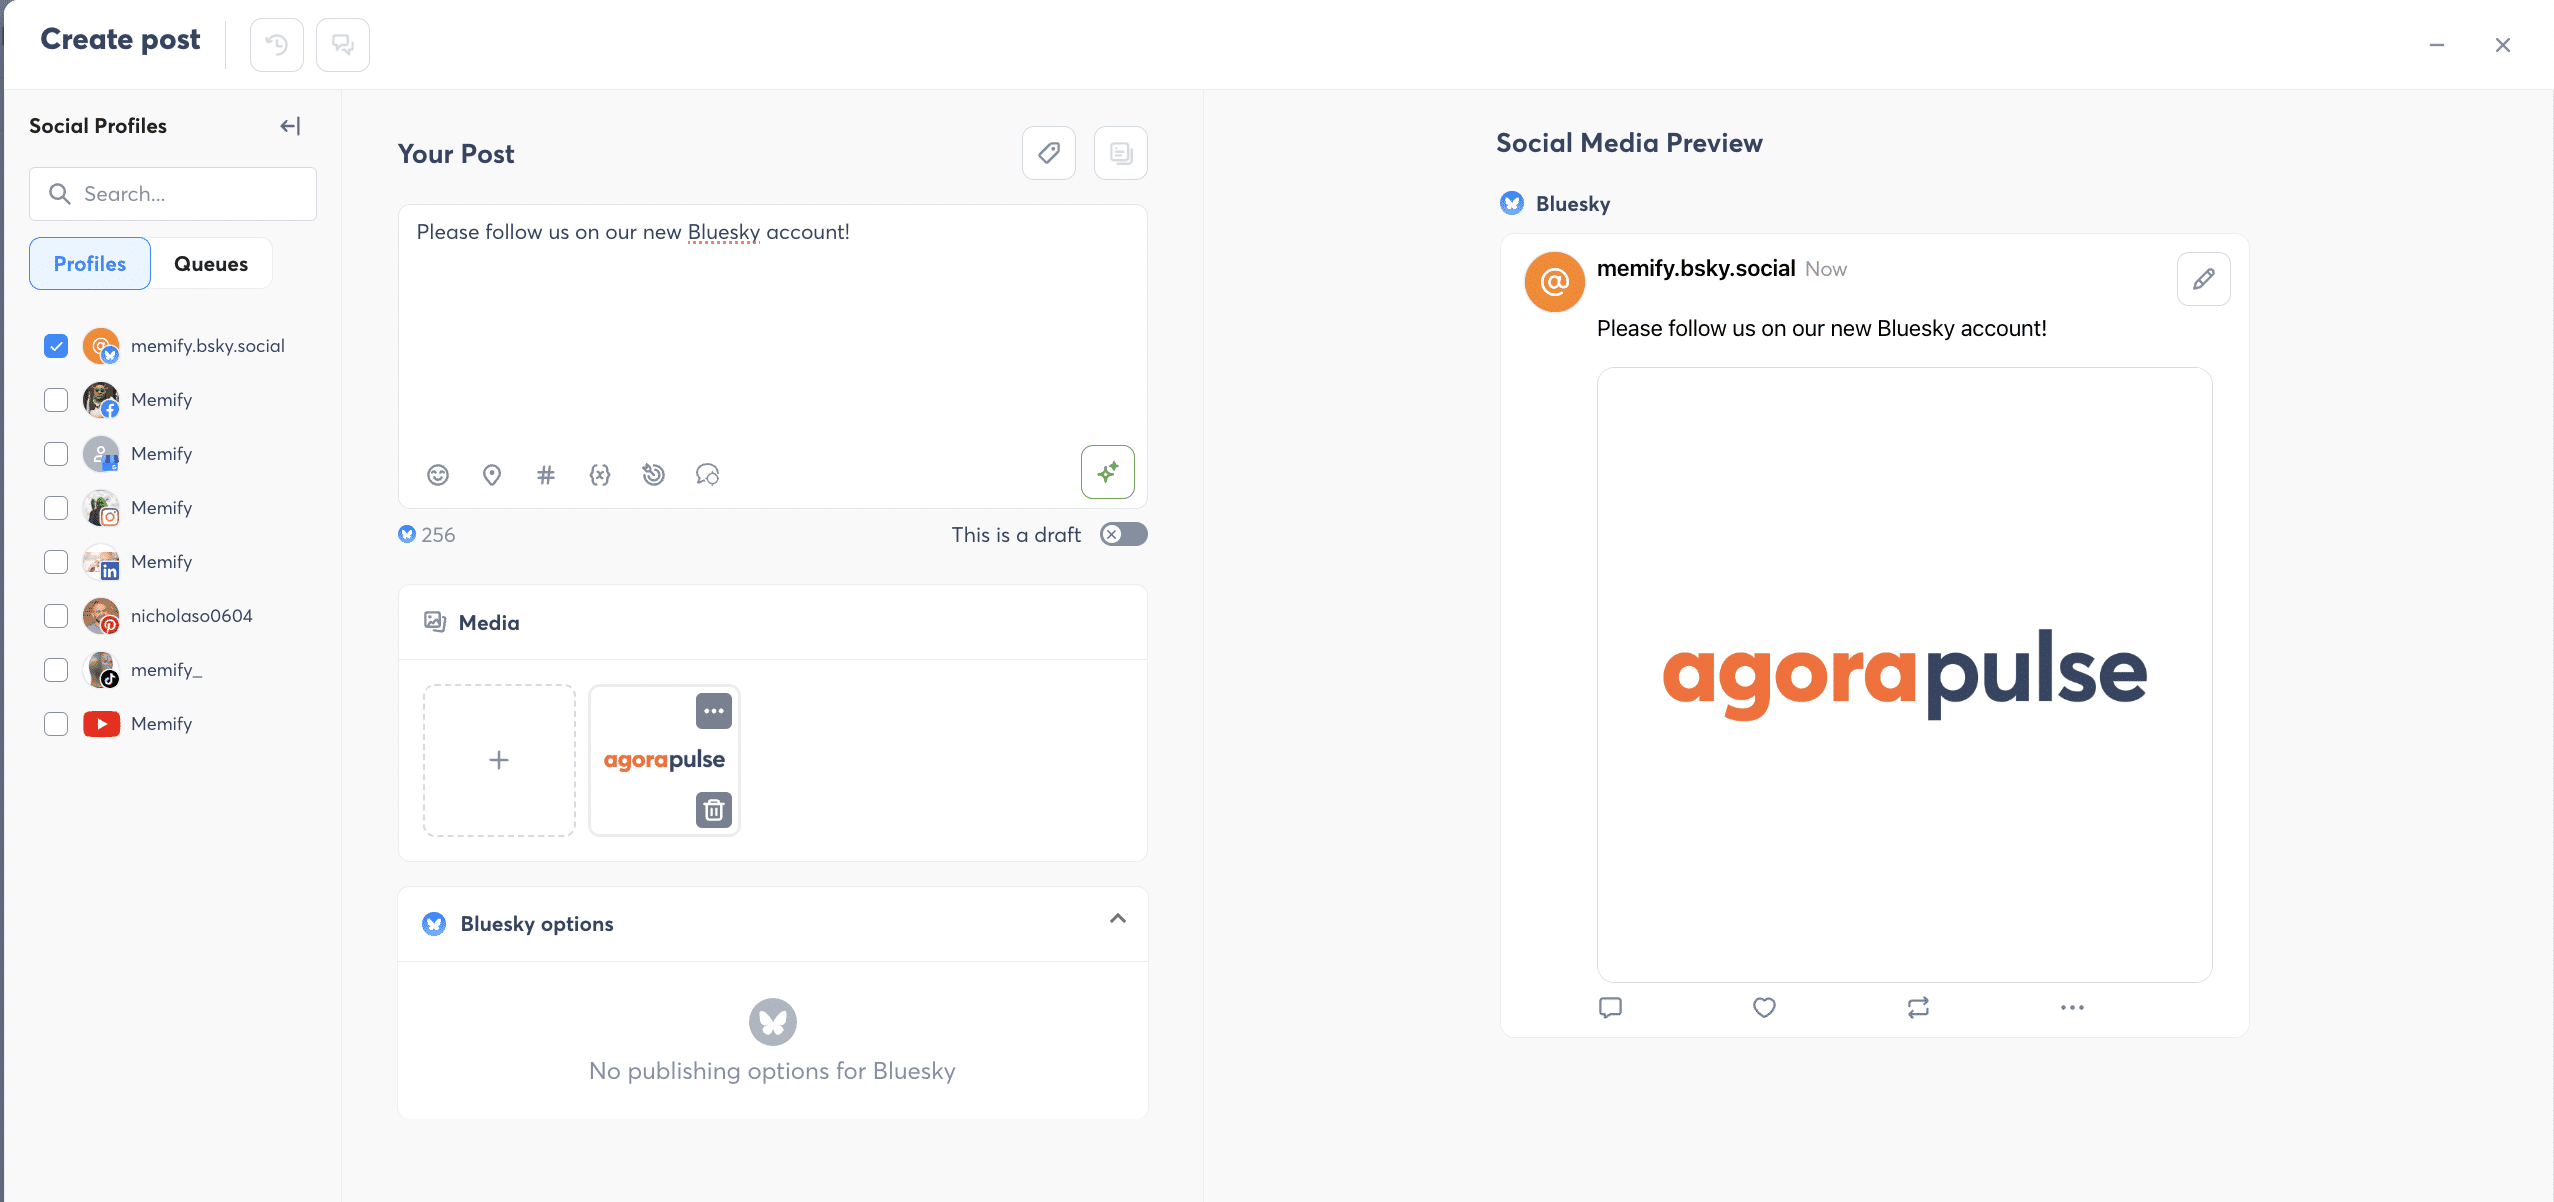Insert an emoji into the post
Viewport: 2554px width, 1202px height.
pyautogui.click(x=438, y=475)
